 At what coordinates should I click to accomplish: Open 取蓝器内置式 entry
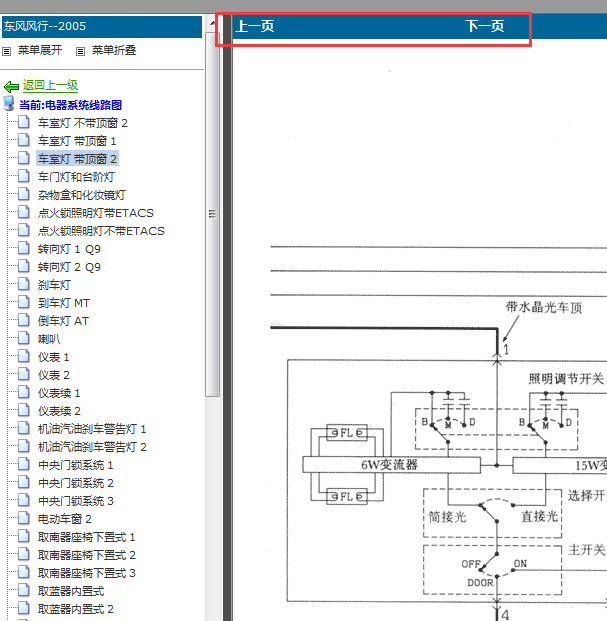tap(71, 591)
